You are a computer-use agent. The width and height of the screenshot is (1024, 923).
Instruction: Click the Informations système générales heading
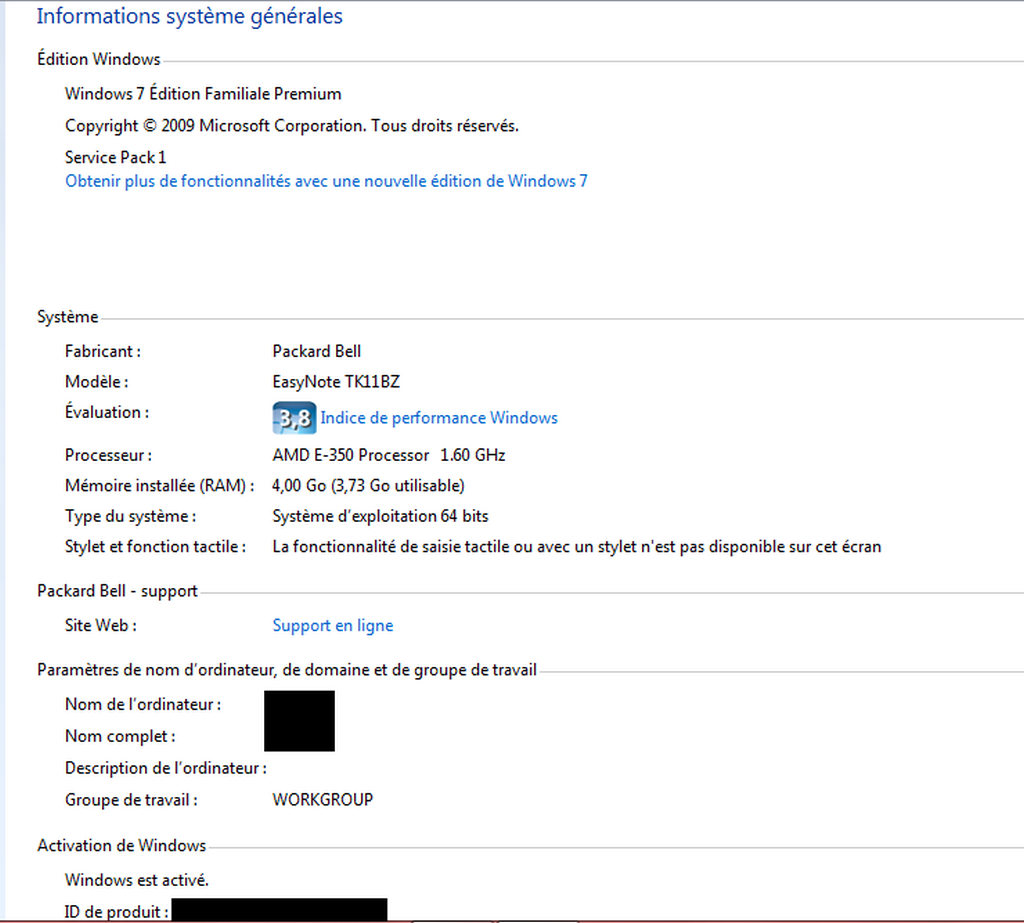(x=189, y=16)
